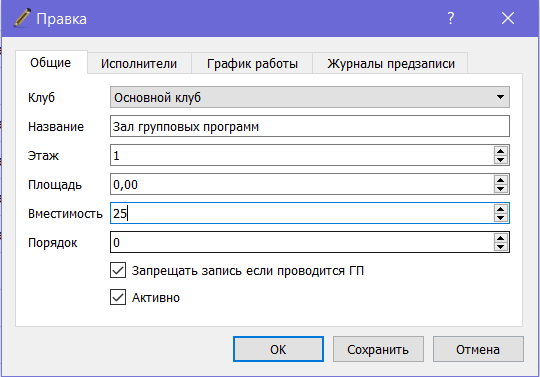This screenshot has width=540, height=377.
Task: Click the Клуб field label
Action: (x=41, y=98)
